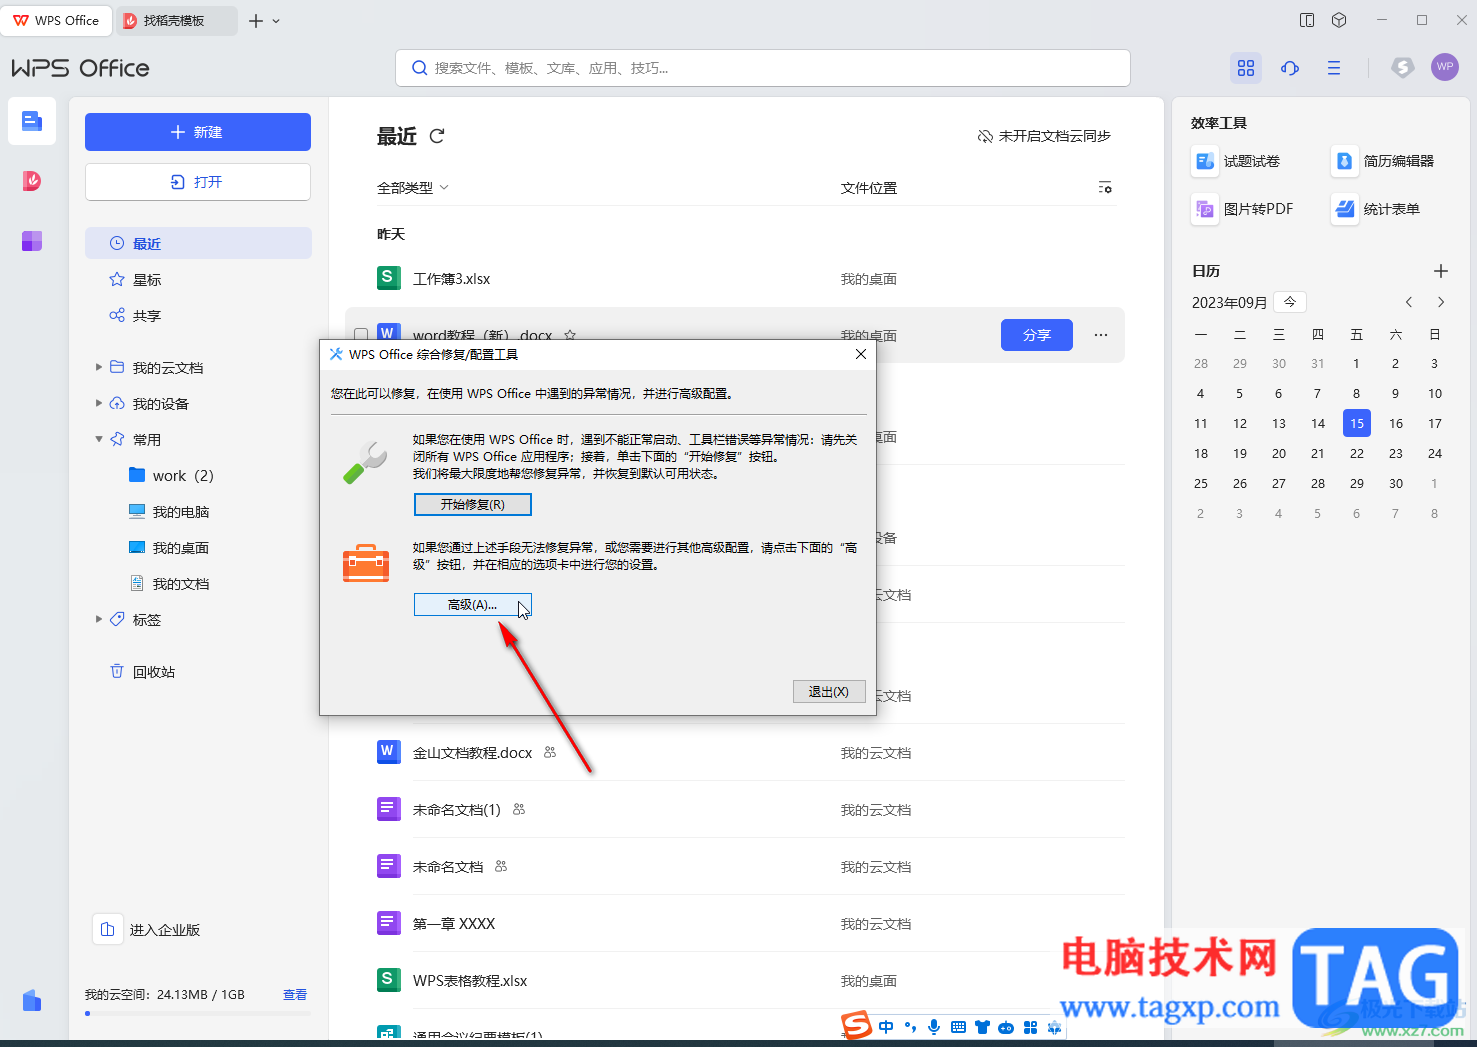The width and height of the screenshot is (1477, 1047).
Task: Add a new calendar event
Action: [1441, 271]
